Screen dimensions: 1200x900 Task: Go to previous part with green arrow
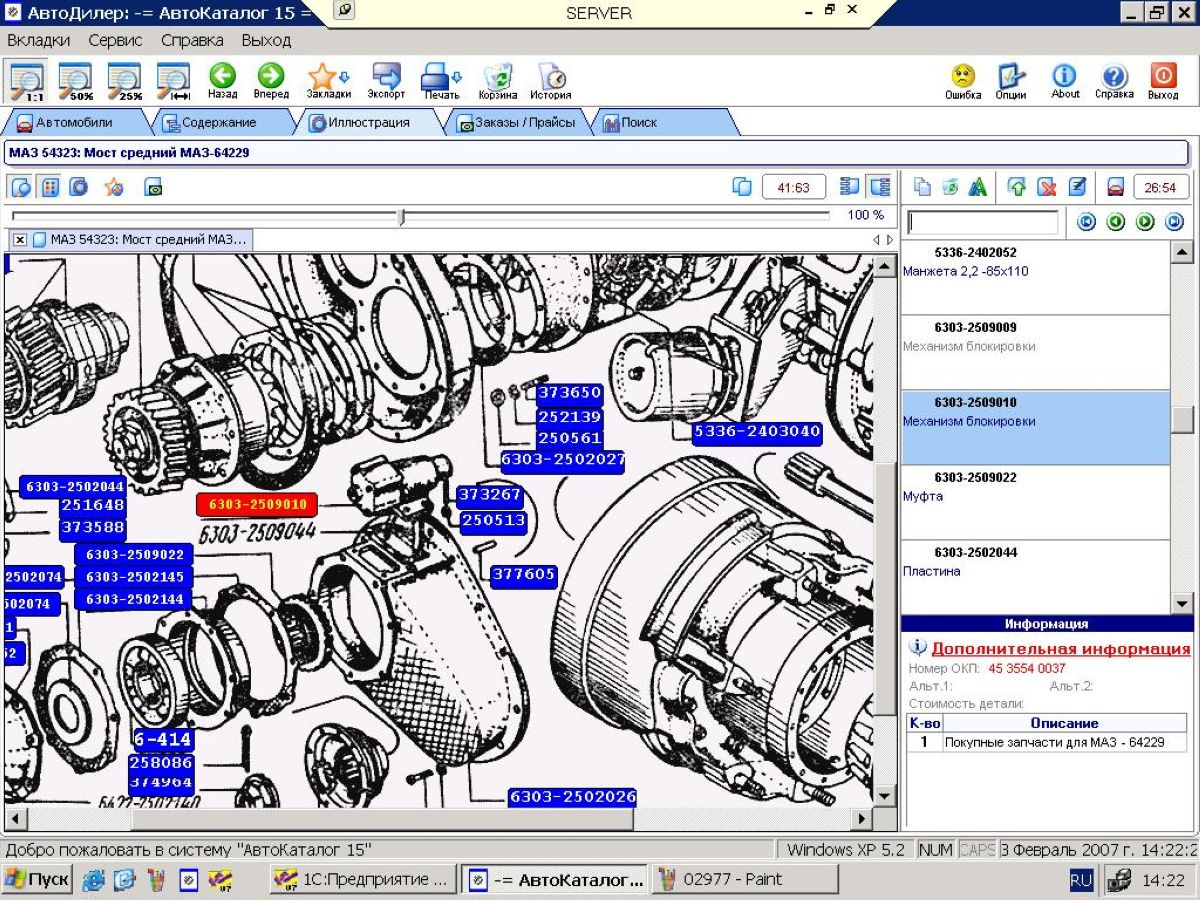coord(1116,222)
